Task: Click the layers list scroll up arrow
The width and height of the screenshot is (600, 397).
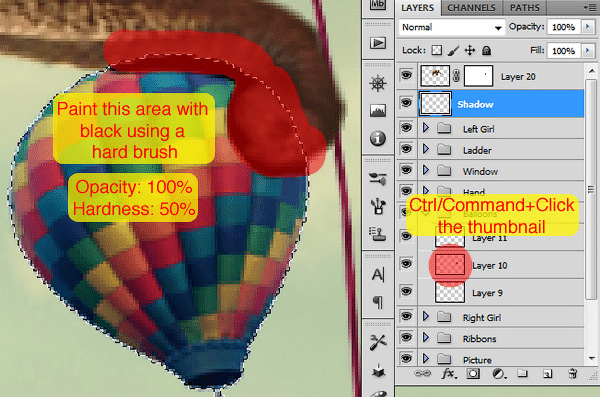Action: click(x=592, y=71)
